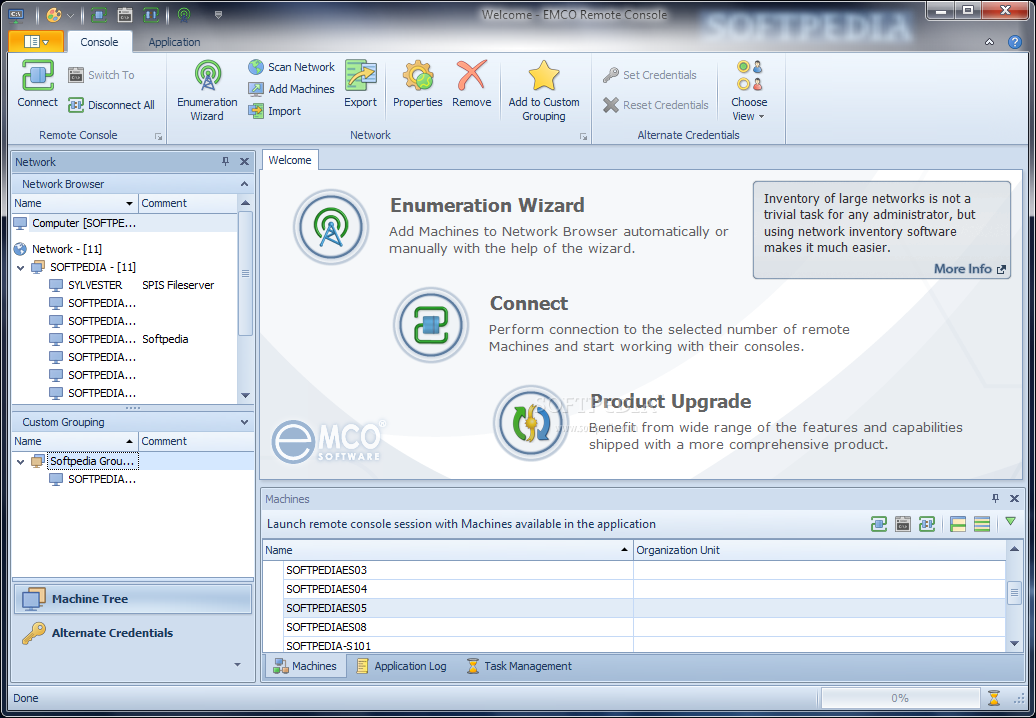Click the Machine Tree navigation button
This screenshot has width=1036, height=718.
click(x=133, y=598)
